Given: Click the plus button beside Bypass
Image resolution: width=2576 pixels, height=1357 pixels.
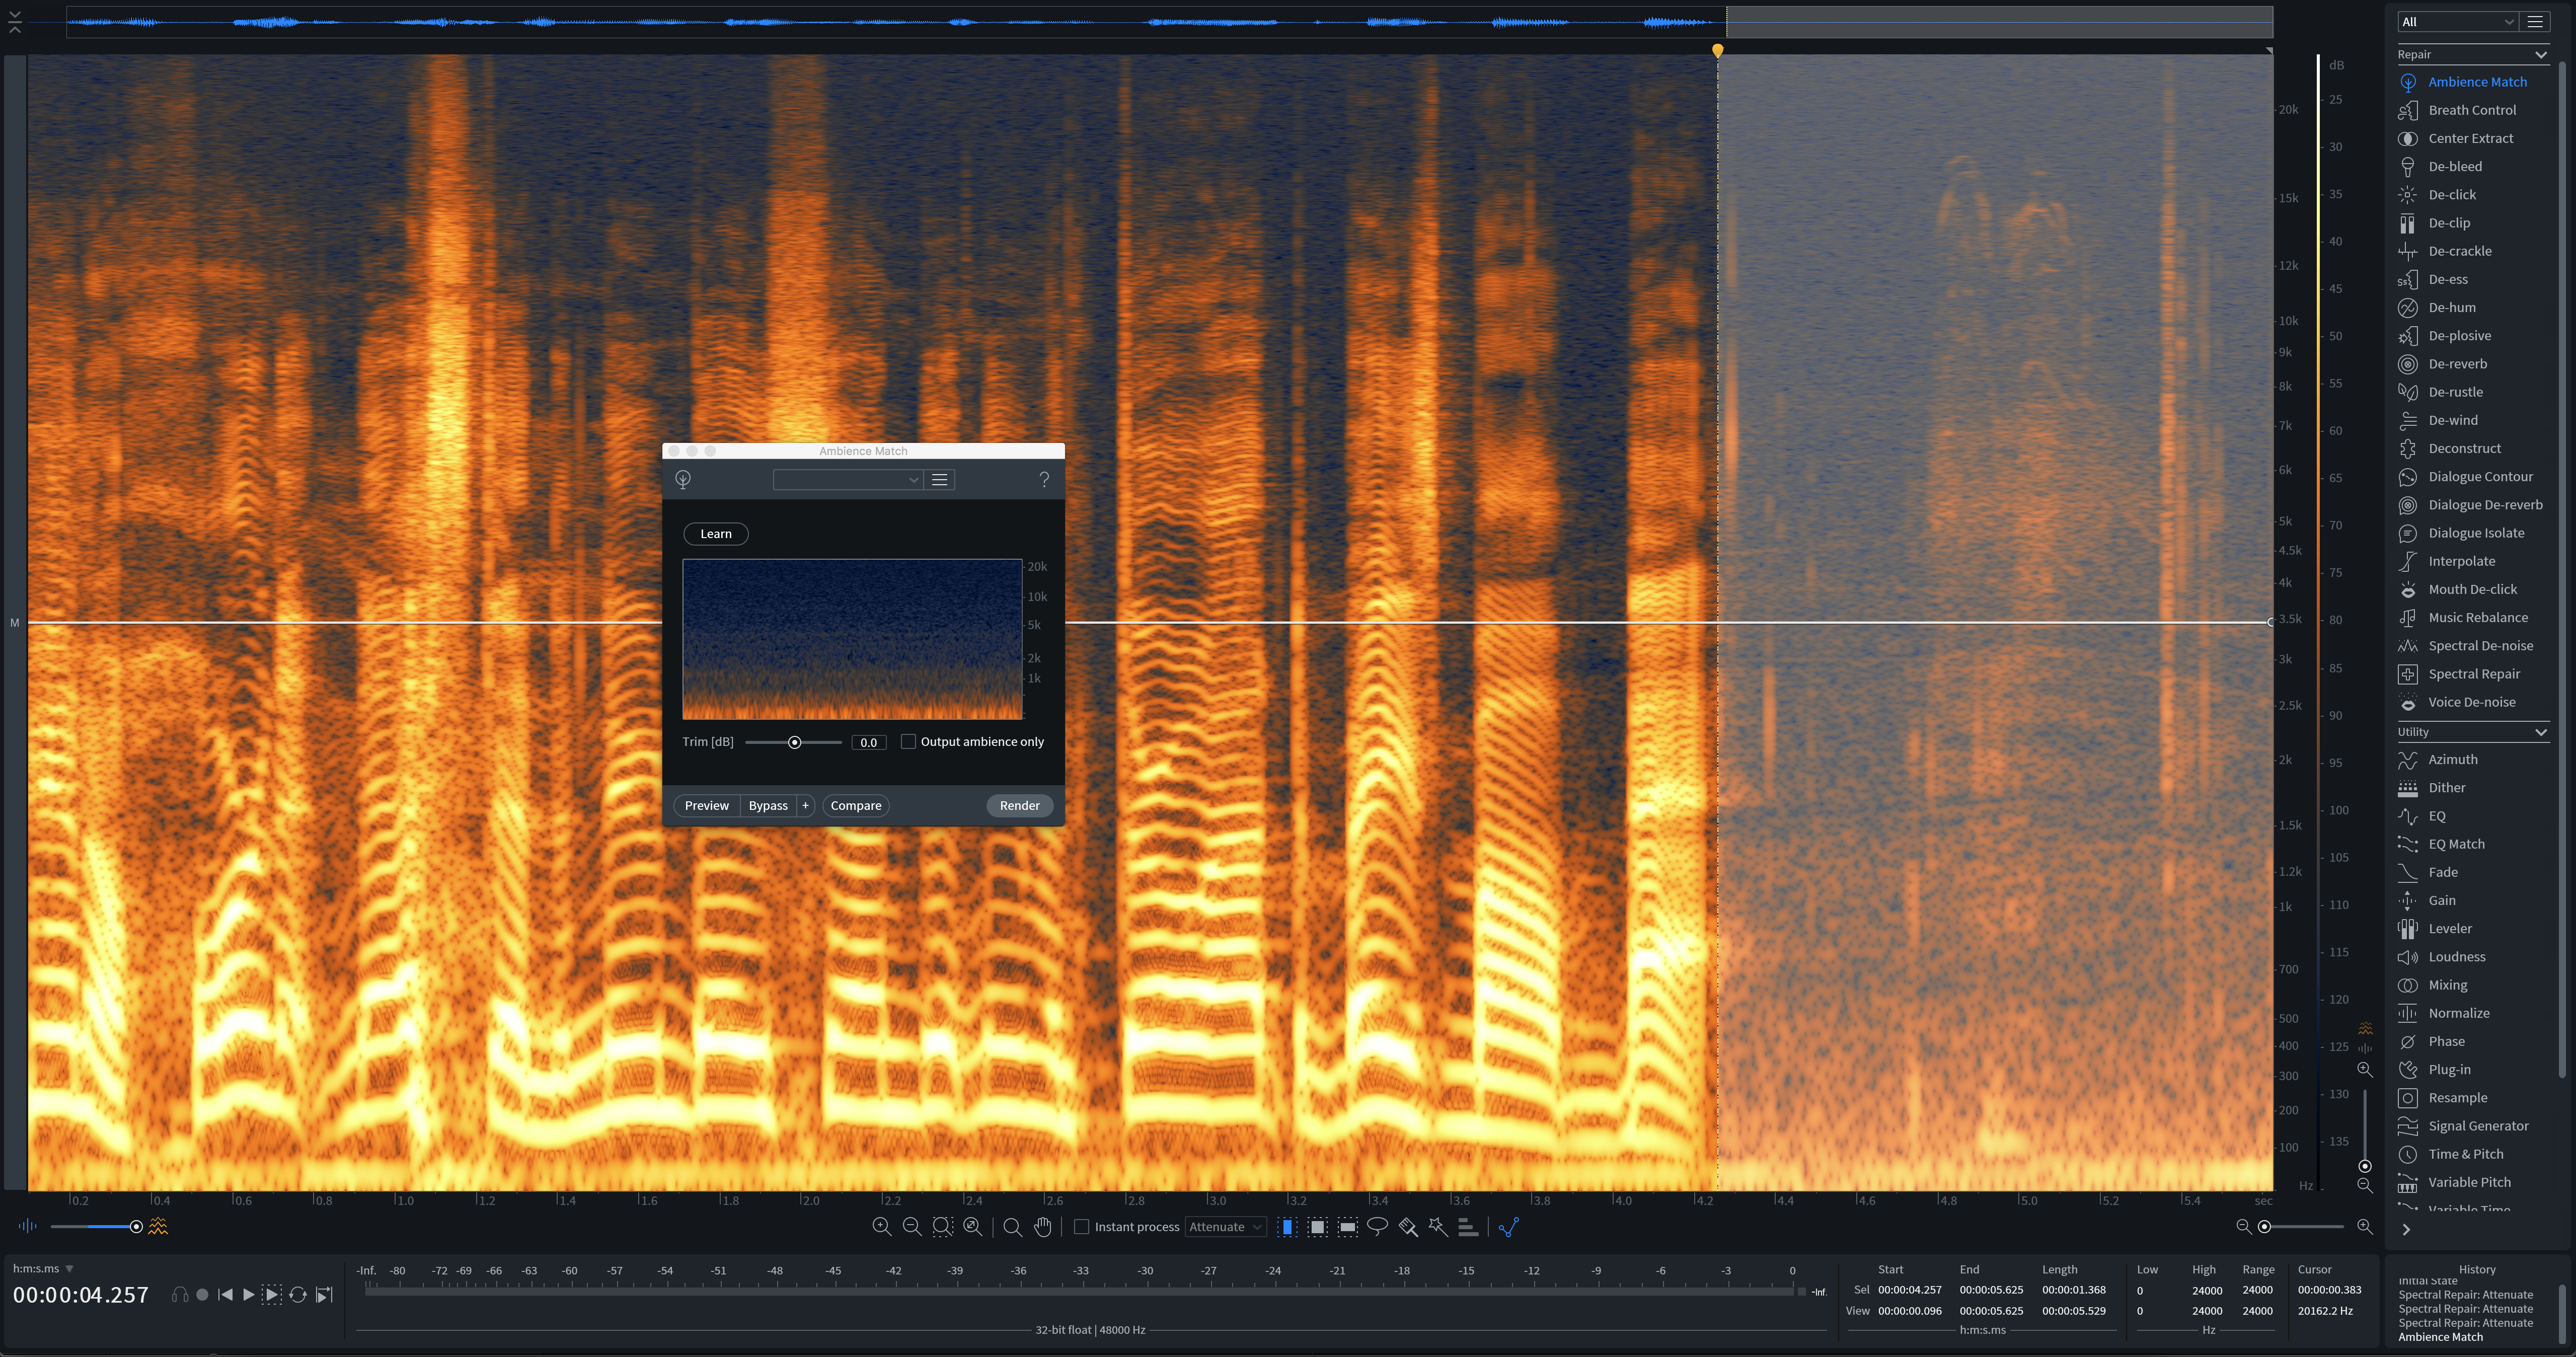Looking at the screenshot, I should point(805,806).
